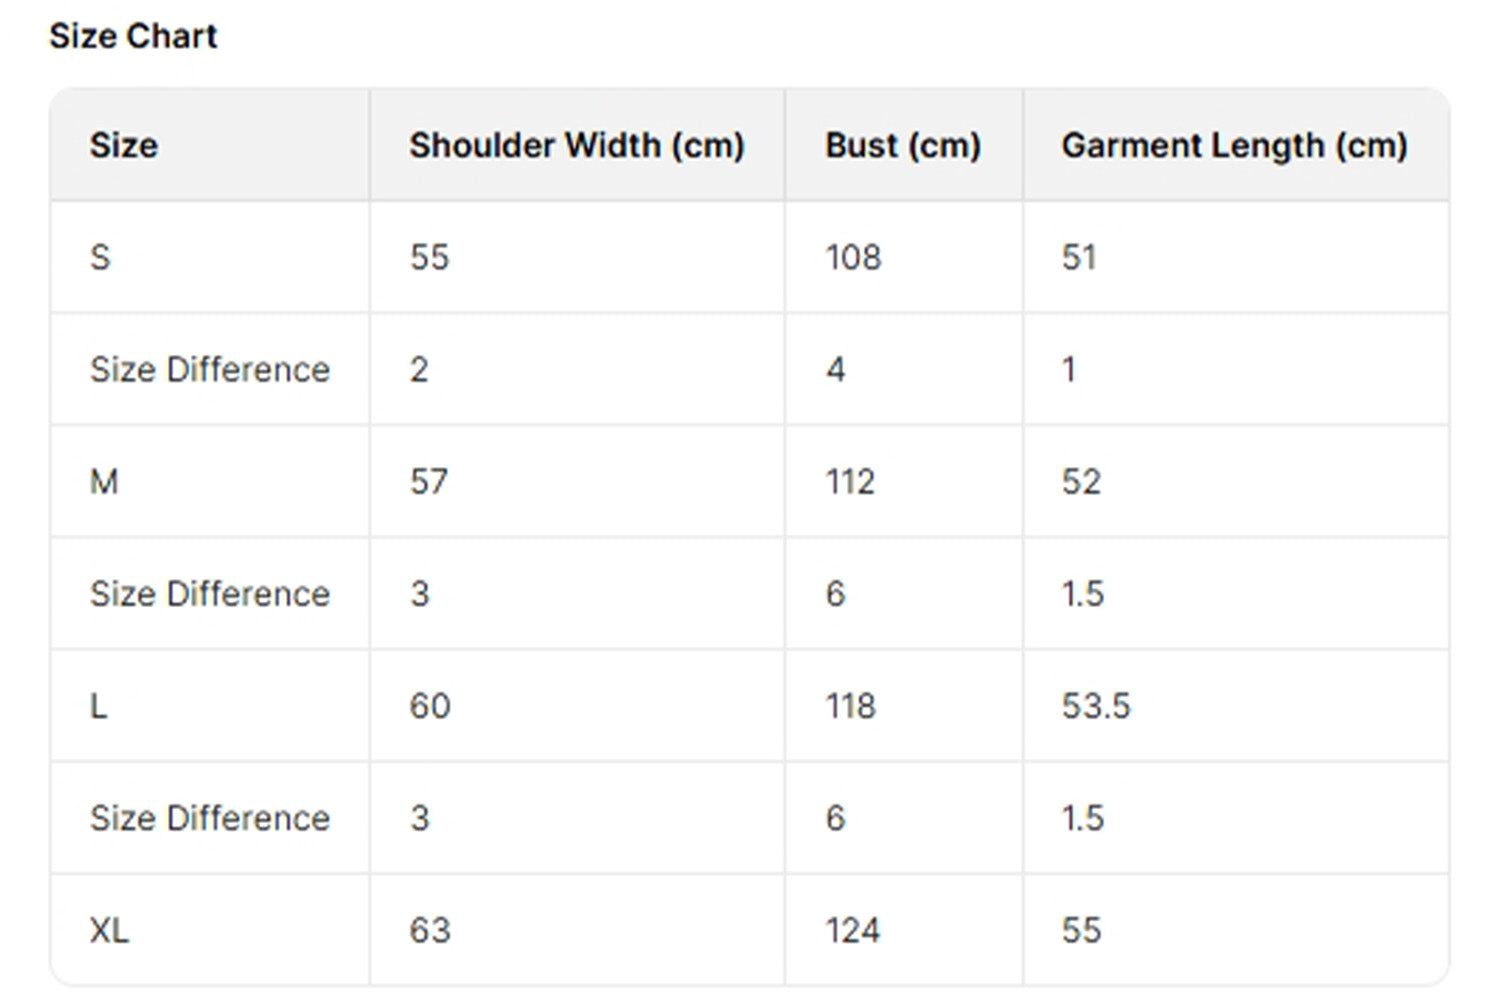Select the XL size row label
The width and height of the screenshot is (1500, 1004).
(x=109, y=930)
